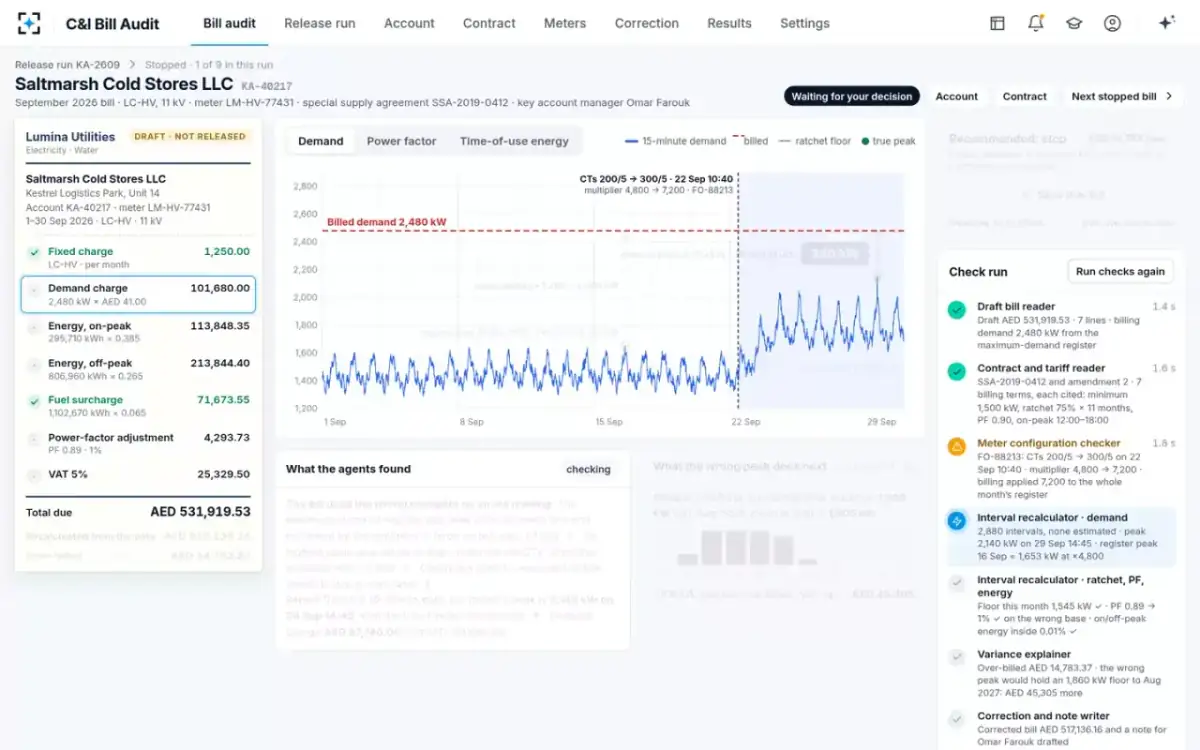
Task: Click the Energy, off-peak status icon
Action: [34, 364]
